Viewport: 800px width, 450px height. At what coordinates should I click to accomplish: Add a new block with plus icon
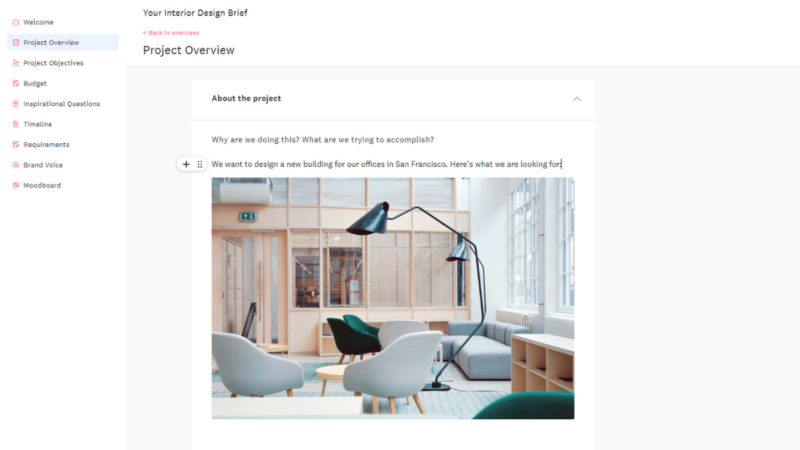pos(186,164)
